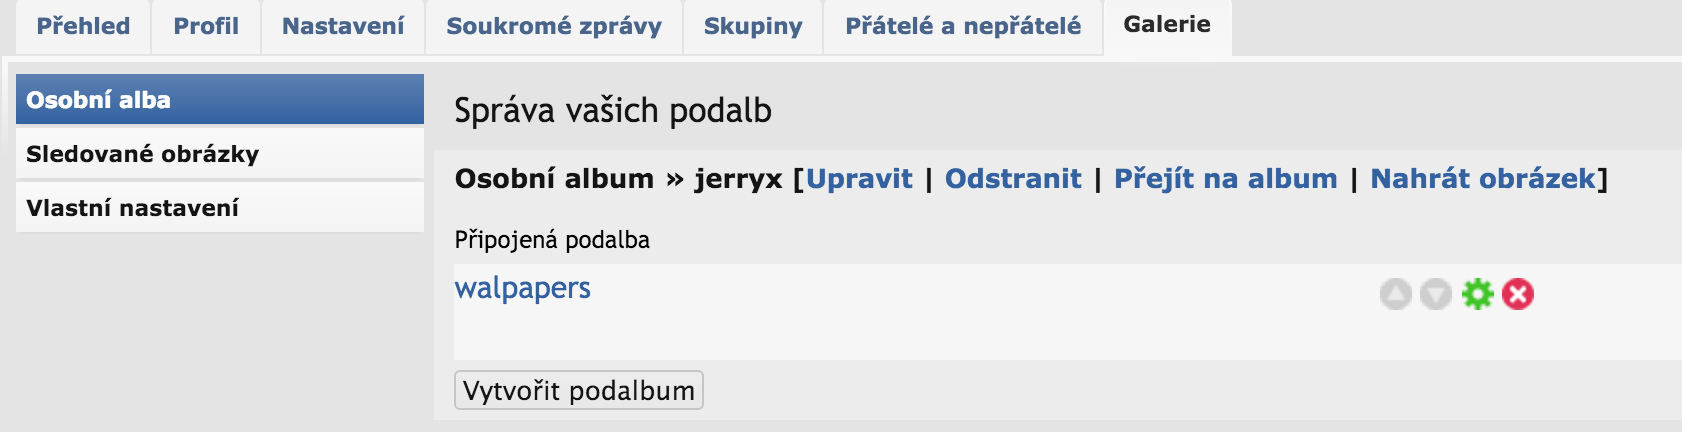Switch to the Přehled tab

(x=83, y=26)
